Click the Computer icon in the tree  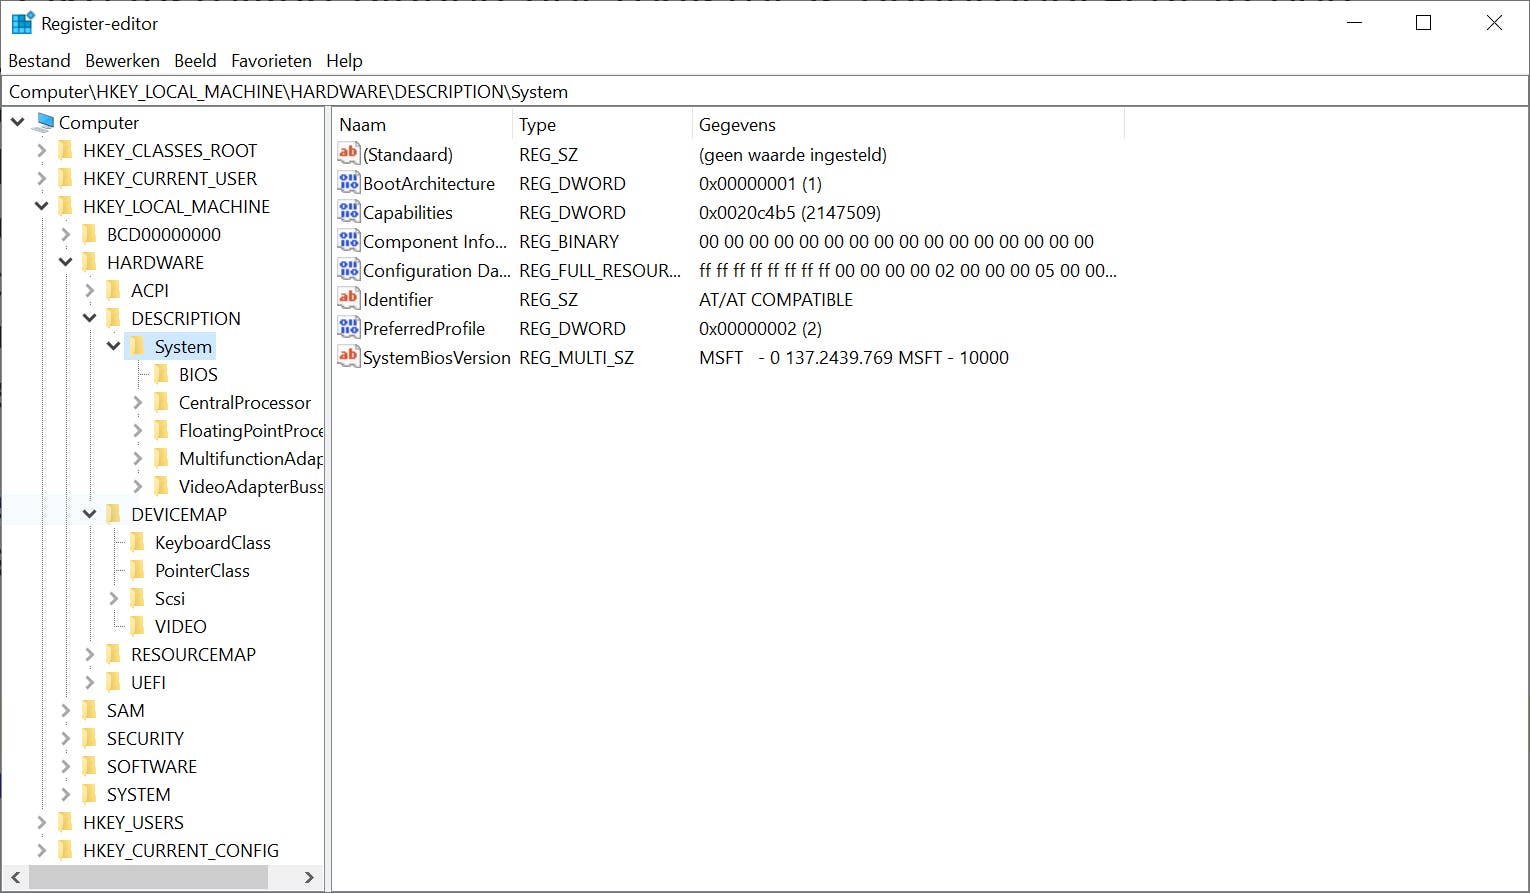tap(44, 122)
